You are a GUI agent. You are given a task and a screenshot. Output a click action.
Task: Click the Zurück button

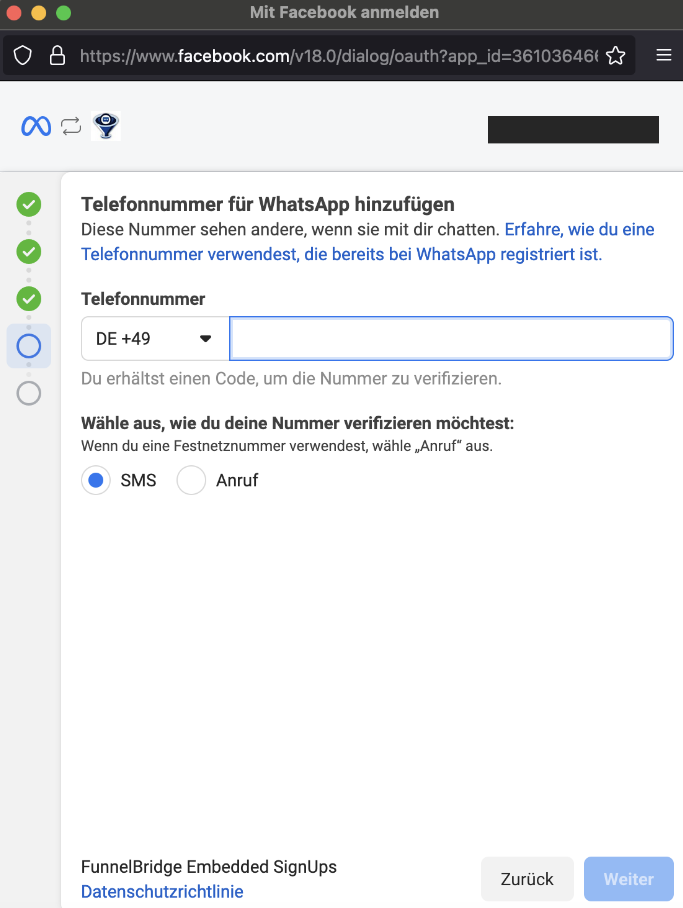click(527, 880)
